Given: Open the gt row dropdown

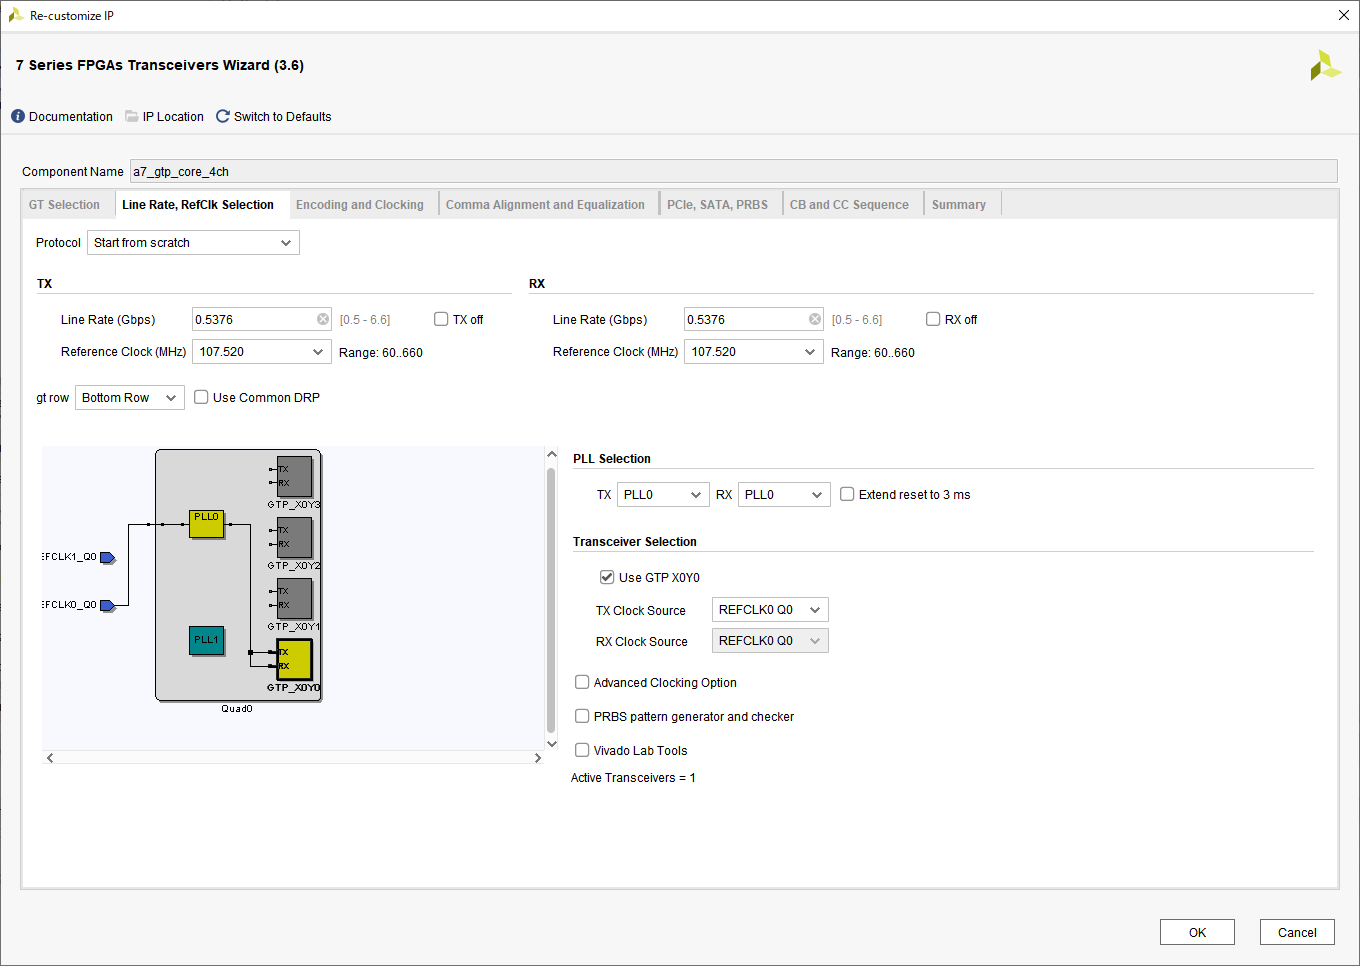Looking at the screenshot, I should (130, 398).
